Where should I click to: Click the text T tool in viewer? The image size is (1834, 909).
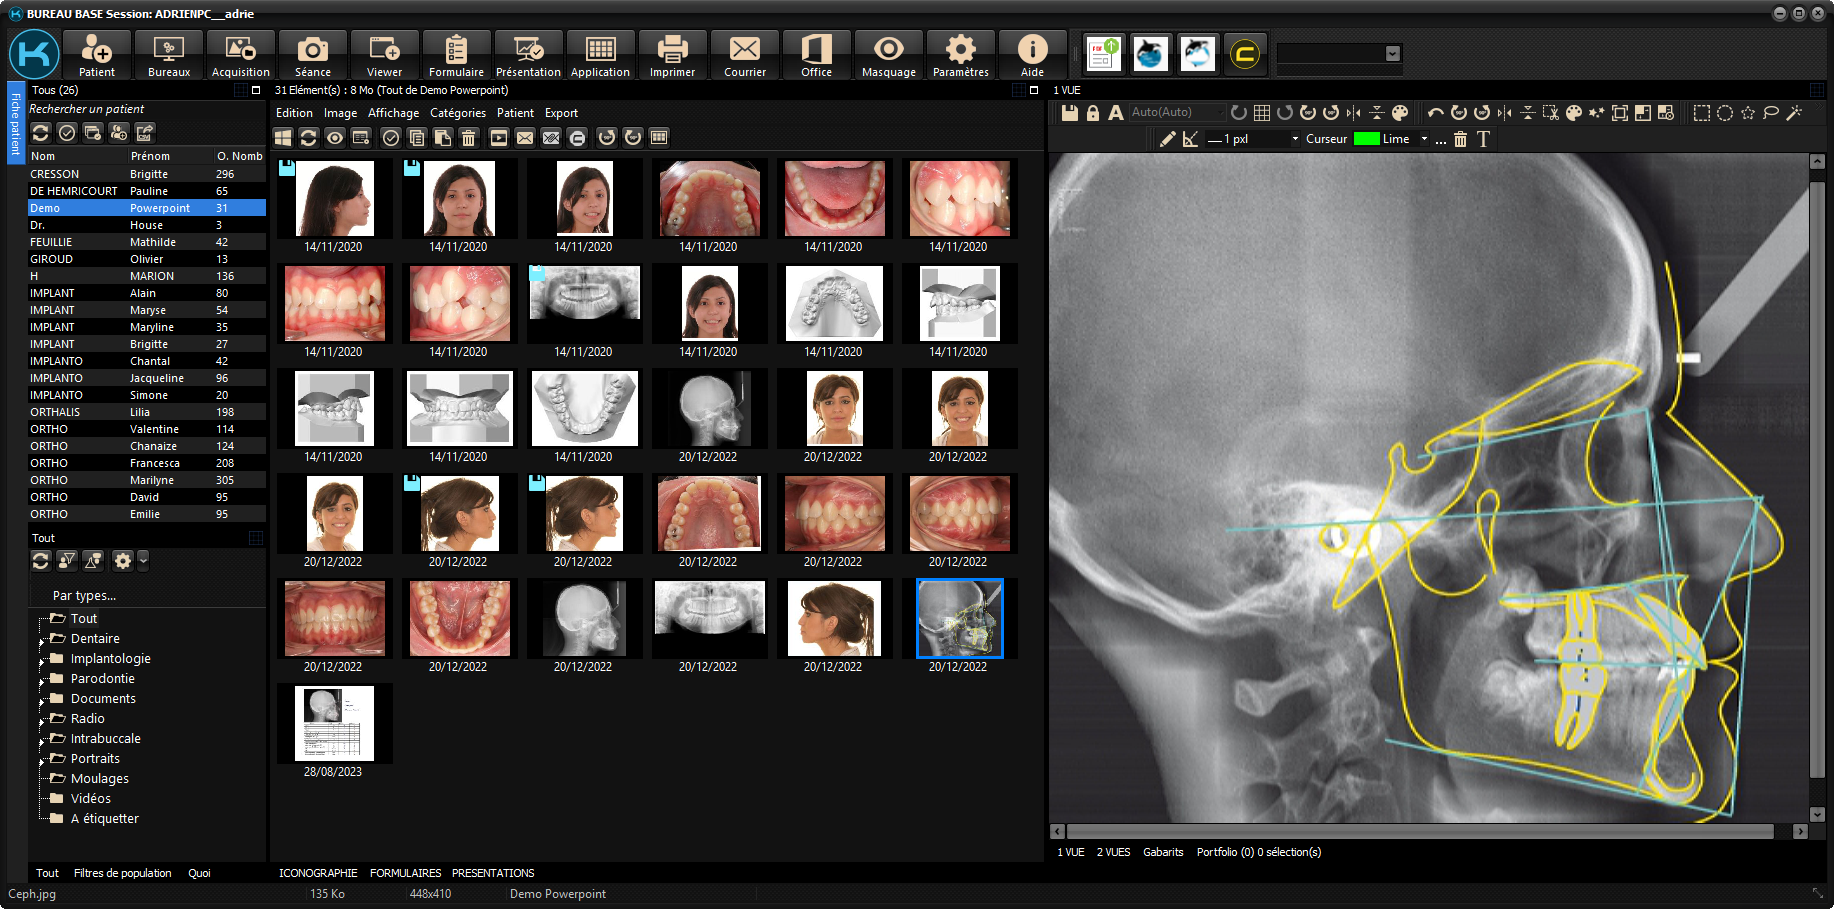tap(1483, 139)
